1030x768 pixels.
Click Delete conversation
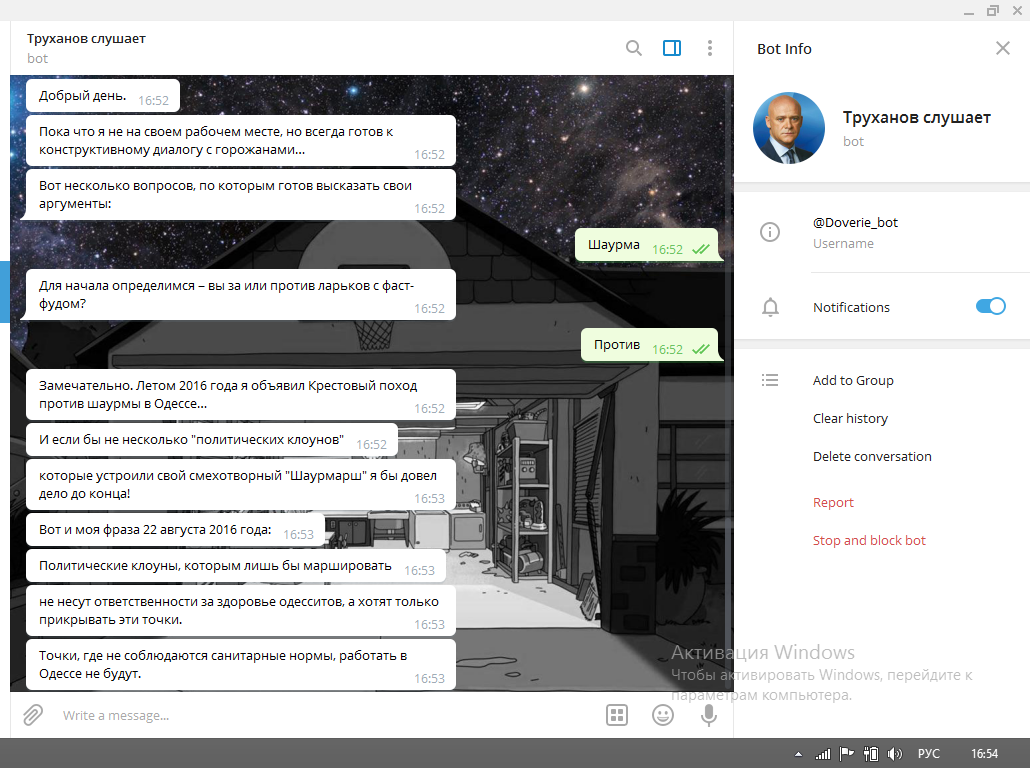(x=872, y=456)
